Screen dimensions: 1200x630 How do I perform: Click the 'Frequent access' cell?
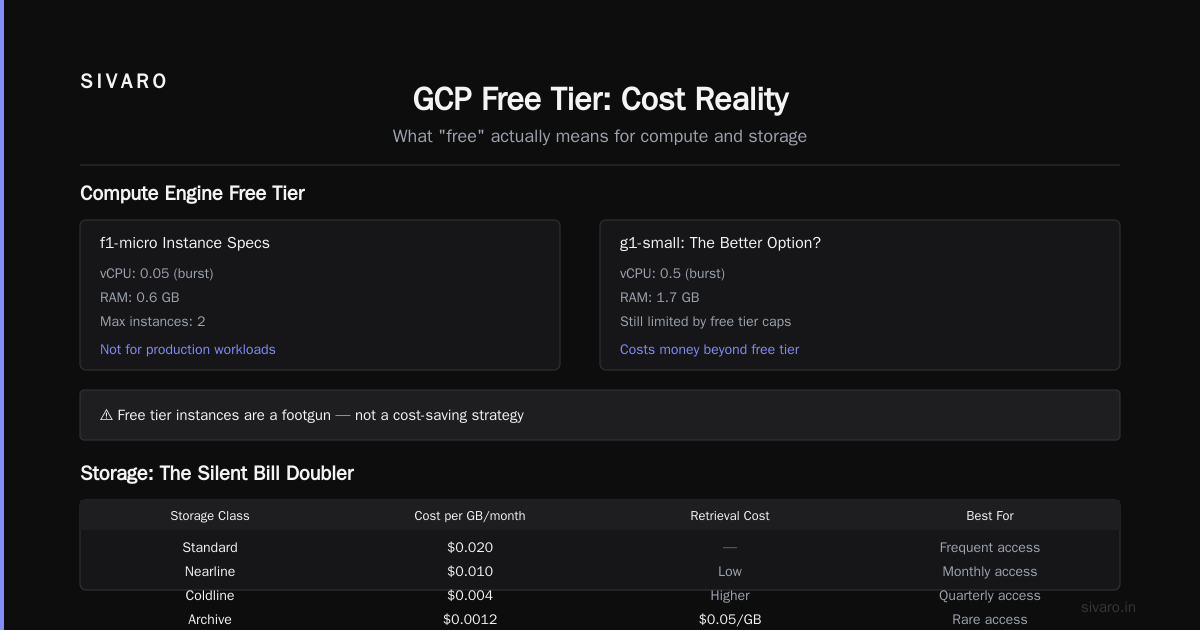[x=990, y=548]
